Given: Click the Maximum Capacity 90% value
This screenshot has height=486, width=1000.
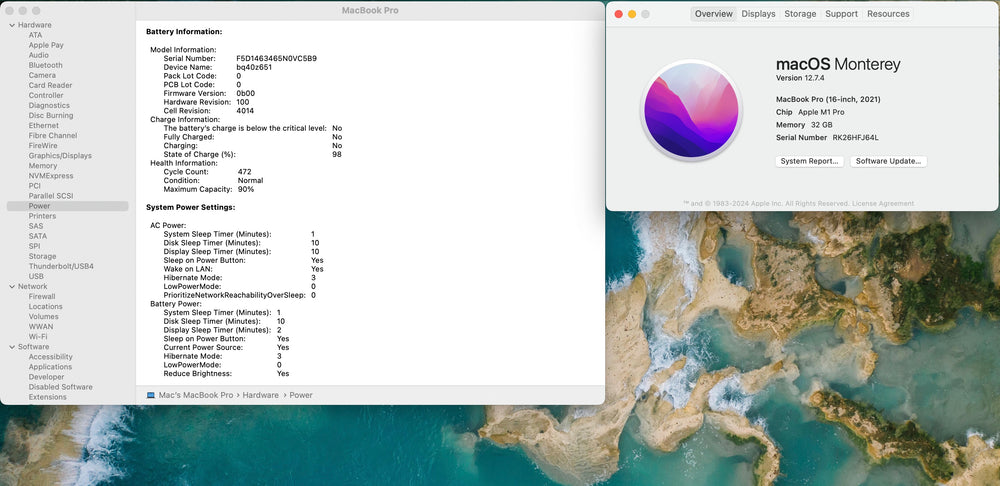Looking at the screenshot, I should [246, 189].
